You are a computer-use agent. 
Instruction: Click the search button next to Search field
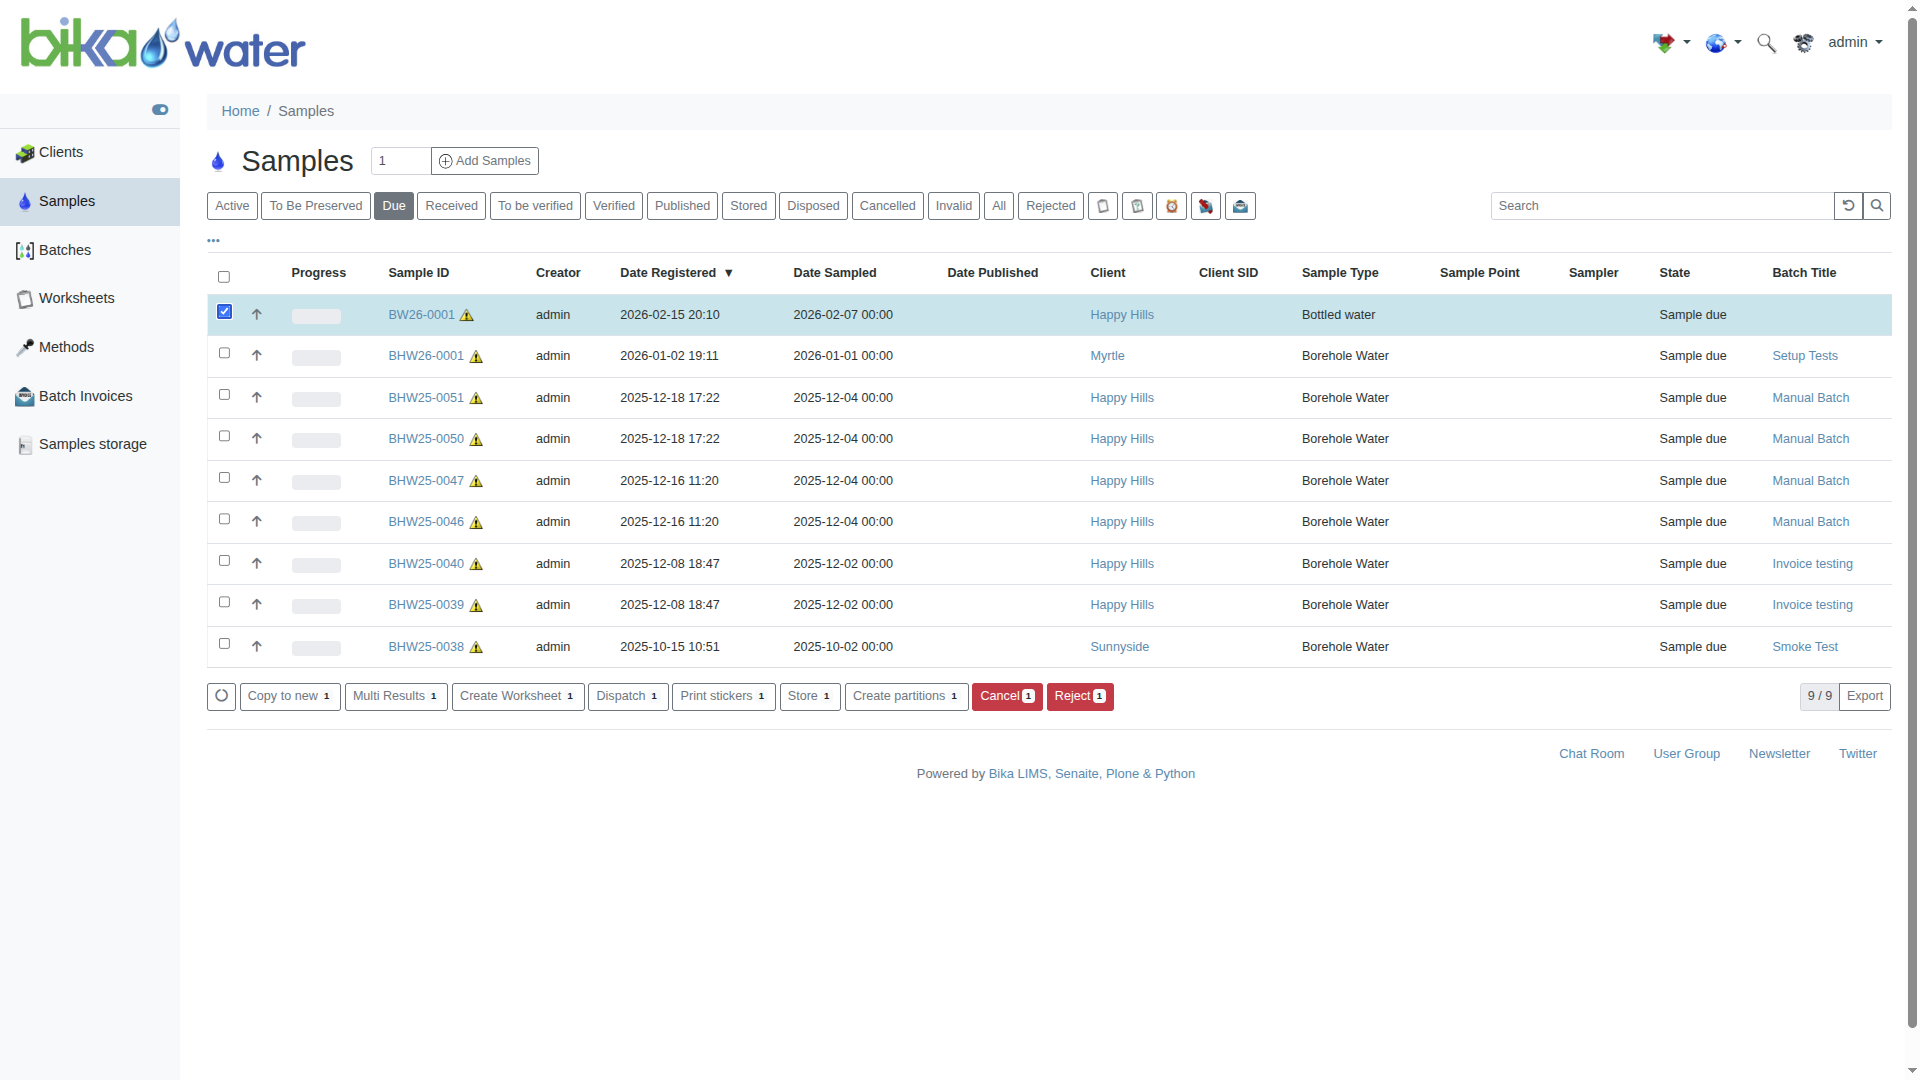click(x=1876, y=206)
